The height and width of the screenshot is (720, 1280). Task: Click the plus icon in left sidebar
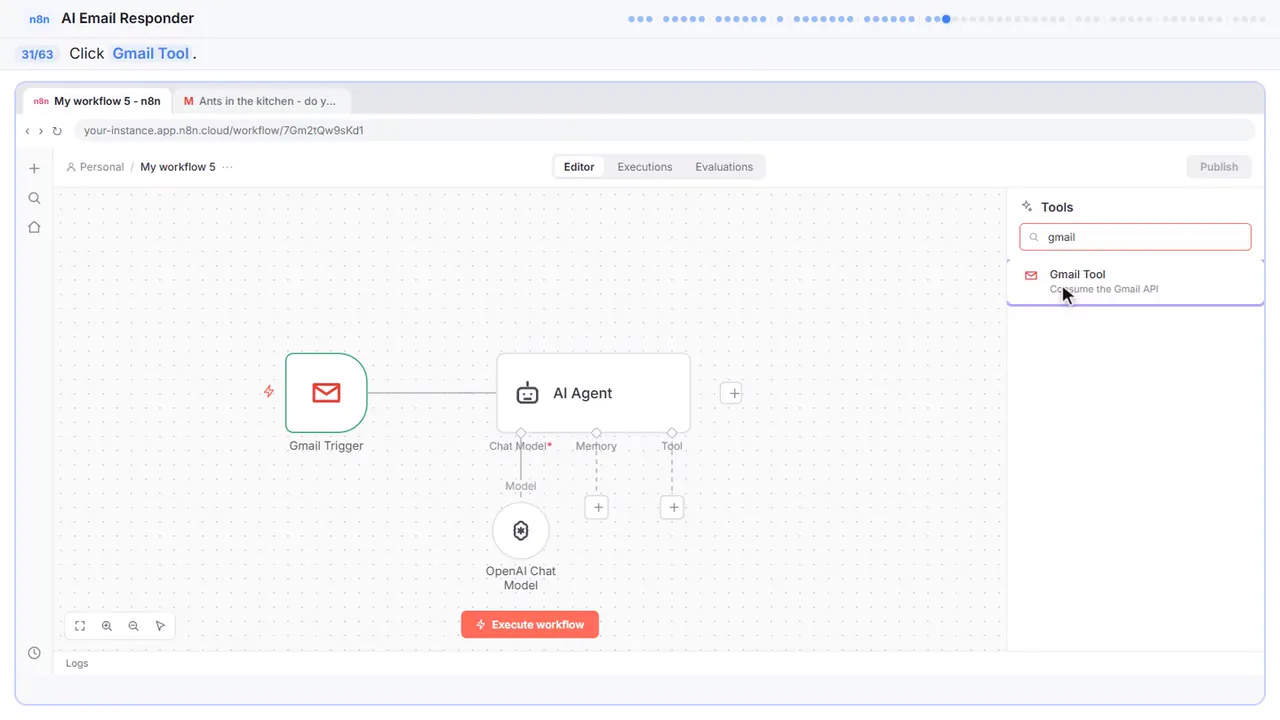pos(34,168)
